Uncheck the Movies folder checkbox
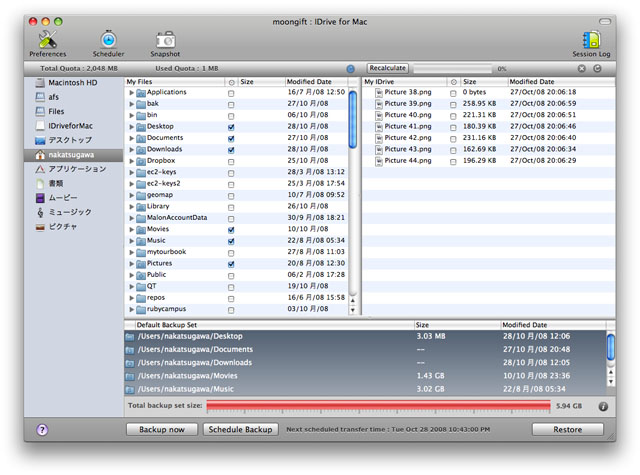 (231, 230)
